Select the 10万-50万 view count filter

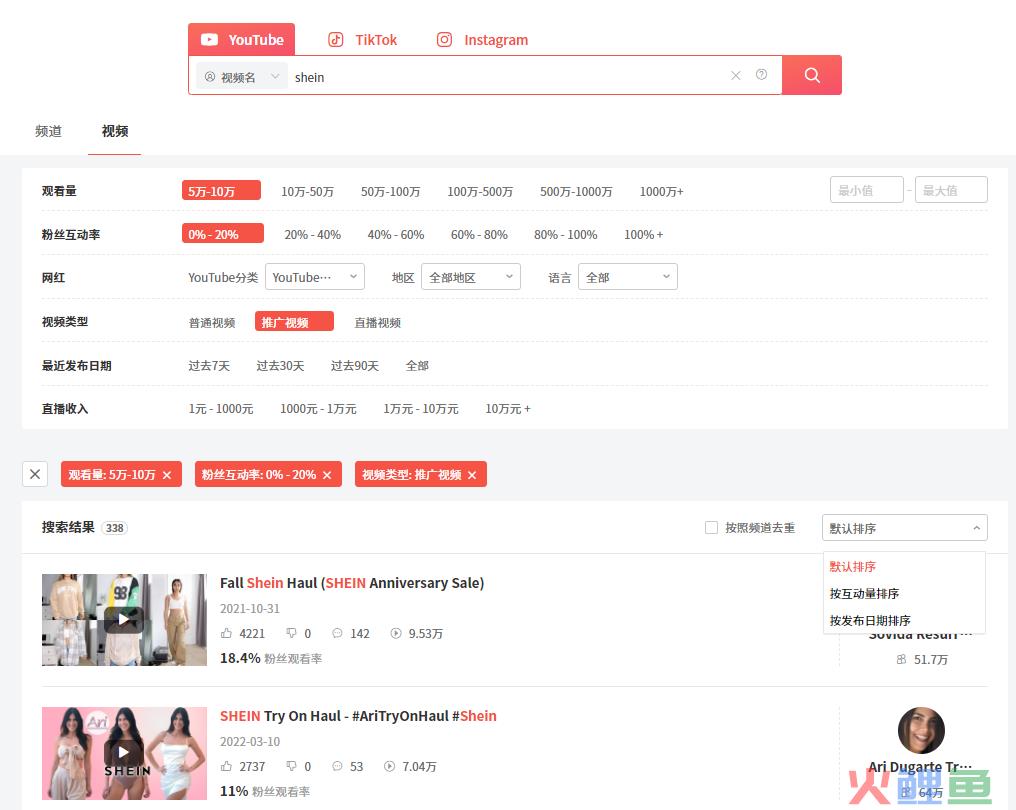click(x=307, y=191)
